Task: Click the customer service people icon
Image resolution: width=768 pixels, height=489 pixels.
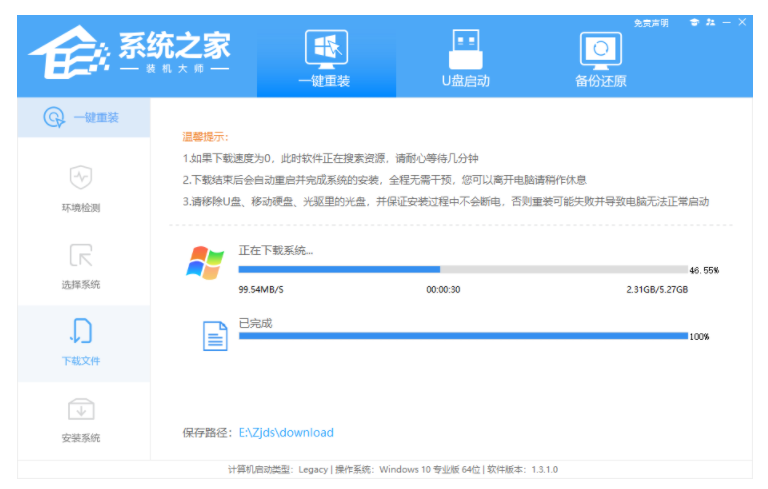Action: coord(710,23)
